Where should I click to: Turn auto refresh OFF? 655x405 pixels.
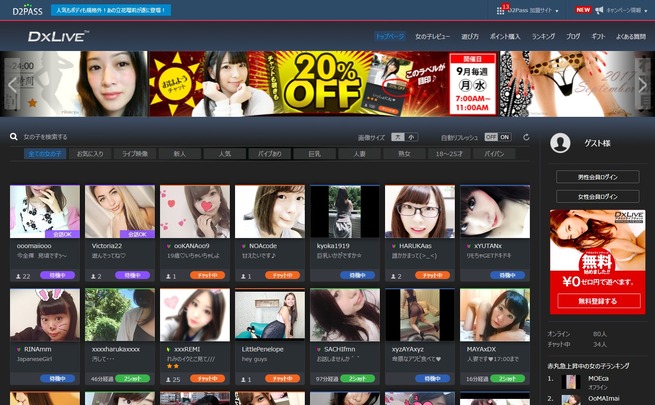491,137
